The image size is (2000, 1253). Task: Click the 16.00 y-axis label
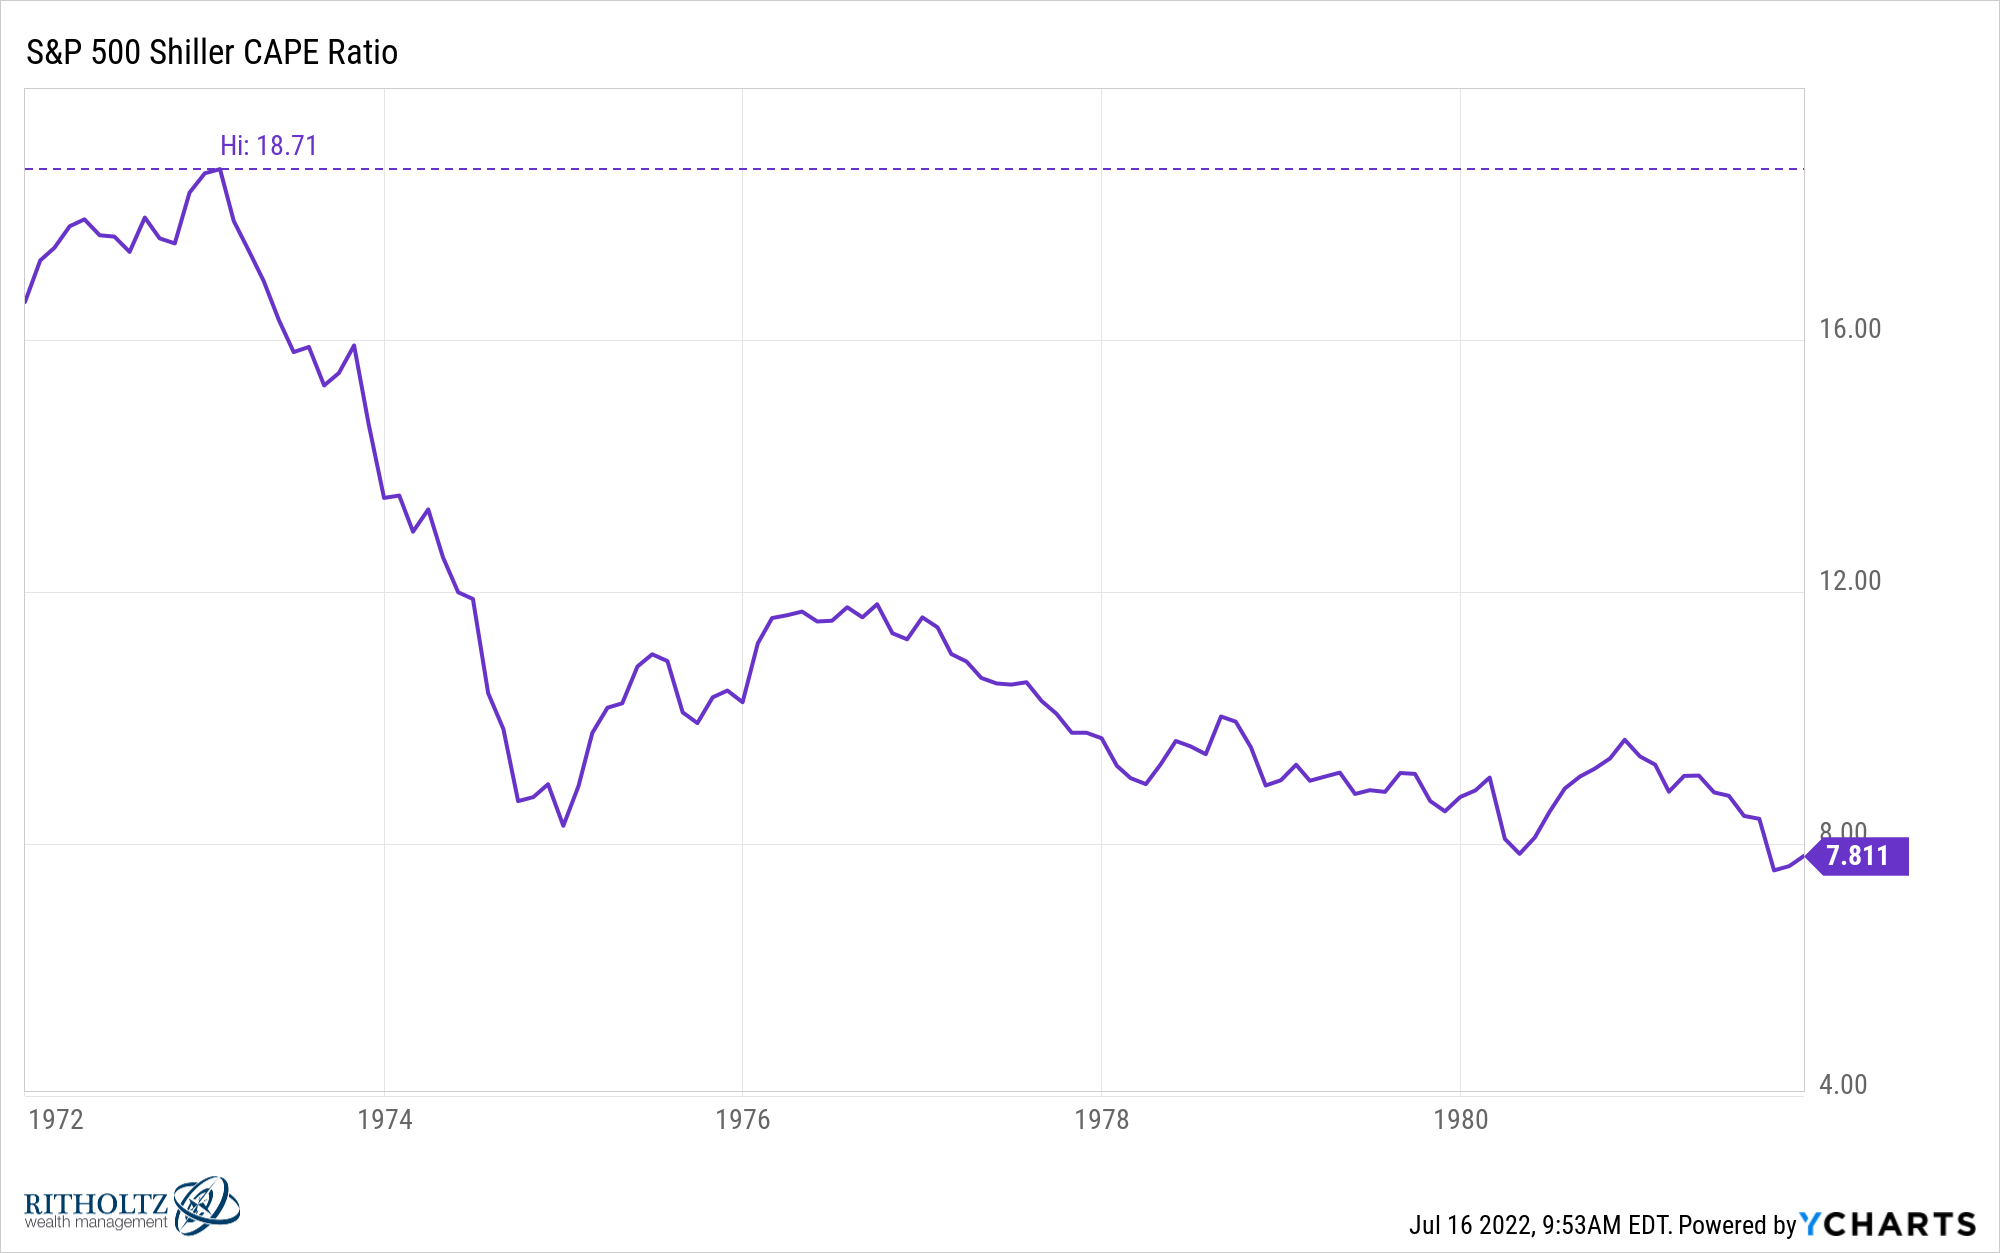coord(1850,329)
